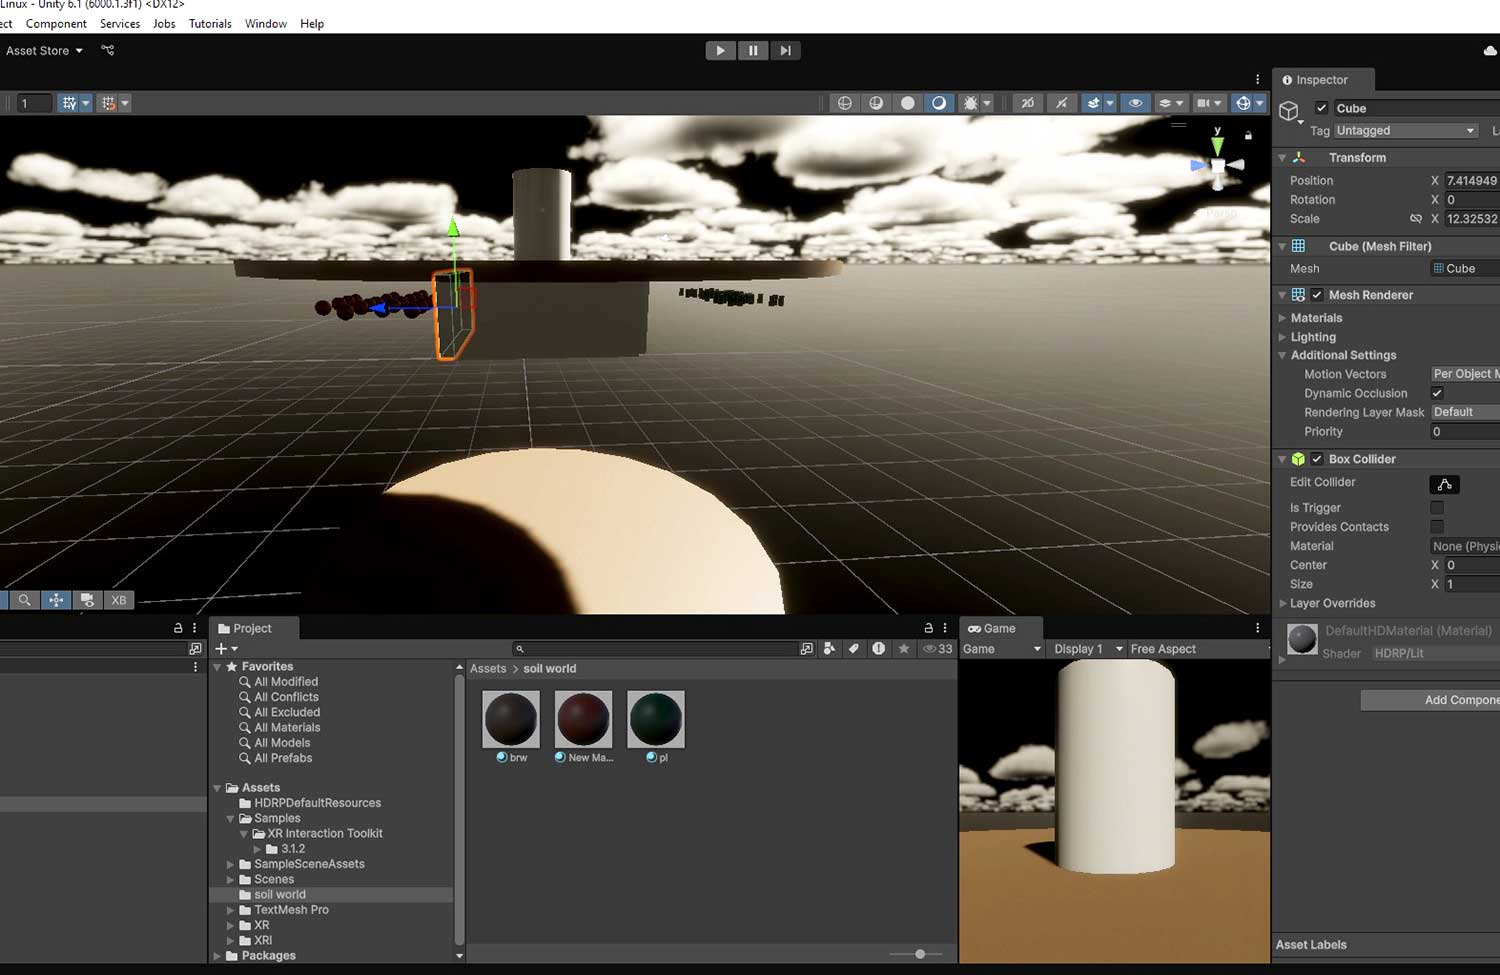Toggle scene lighting icon in Scene toolbar
The height and width of the screenshot is (975, 1500).
(x=1061, y=103)
